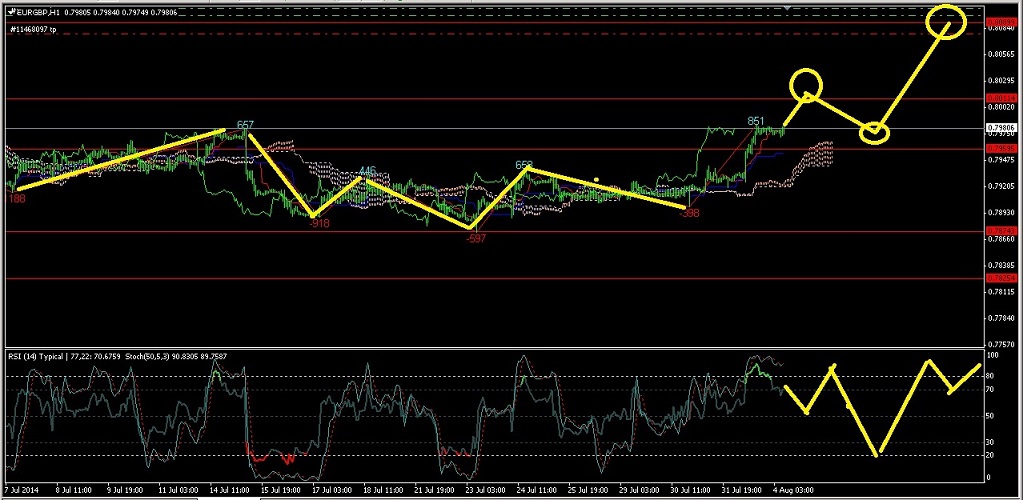Select the -597 low label
Screen dimensions: 1023x500
pyautogui.click(x=476, y=238)
